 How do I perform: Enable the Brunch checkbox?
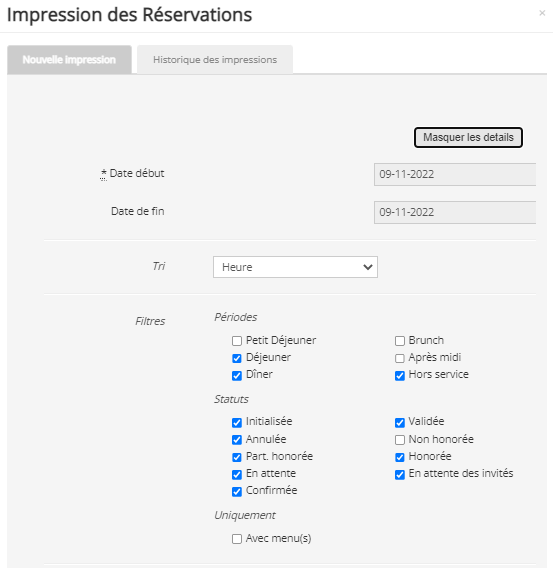coord(400,341)
